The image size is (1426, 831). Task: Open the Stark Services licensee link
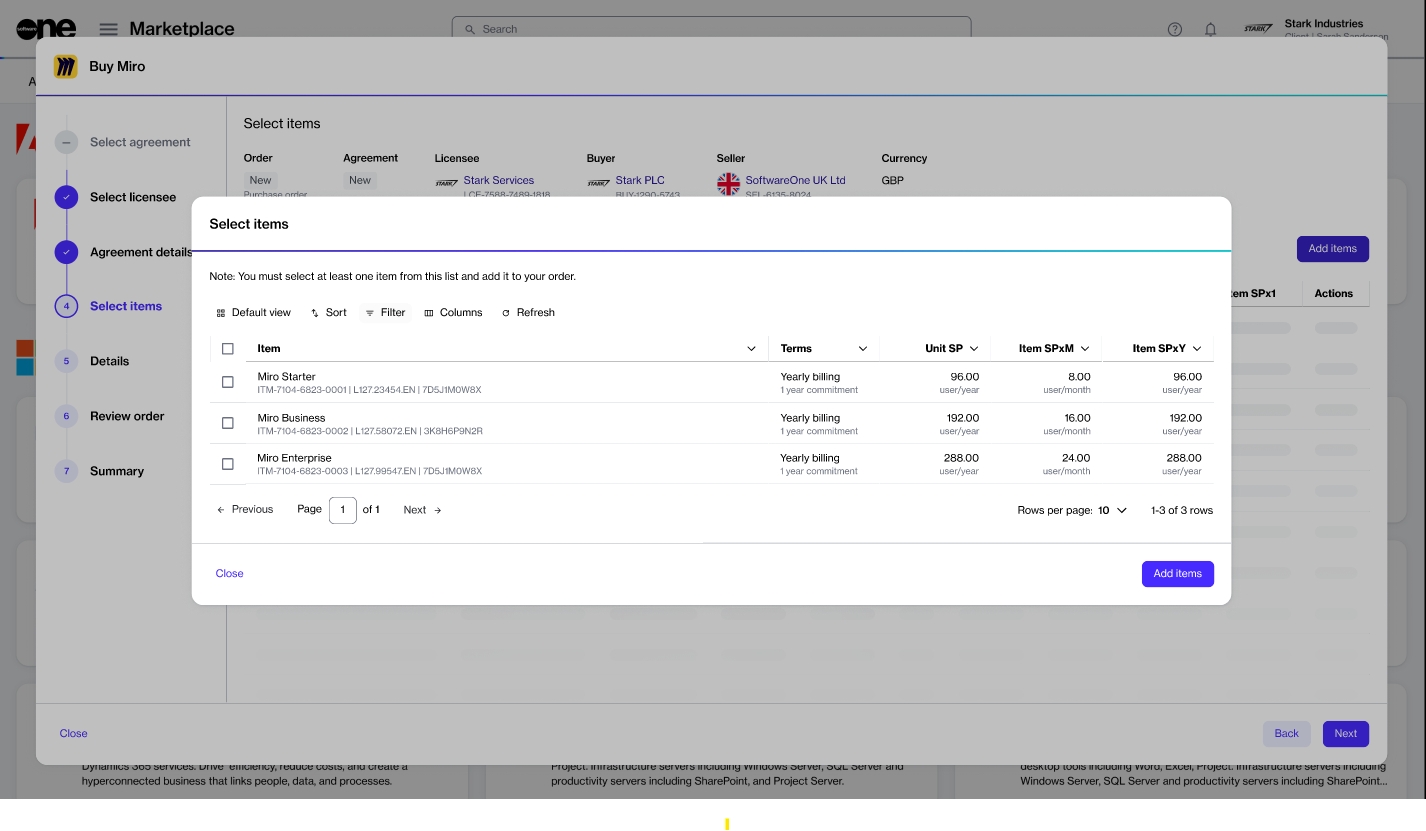pyautogui.click(x=498, y=181)
